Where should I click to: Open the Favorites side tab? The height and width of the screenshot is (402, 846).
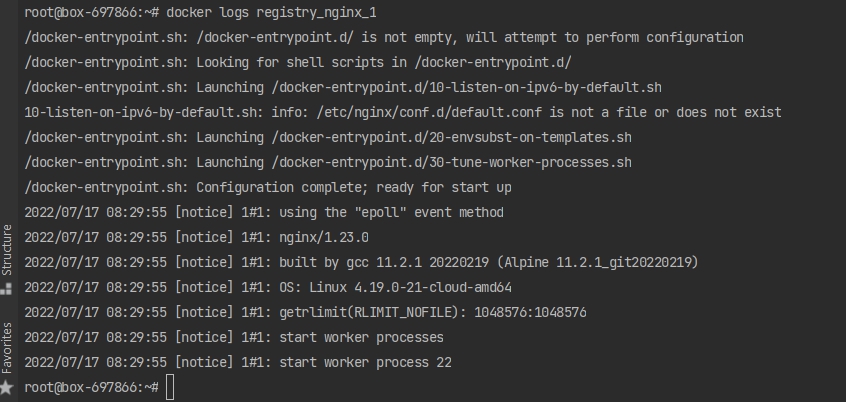pos(7,346)
